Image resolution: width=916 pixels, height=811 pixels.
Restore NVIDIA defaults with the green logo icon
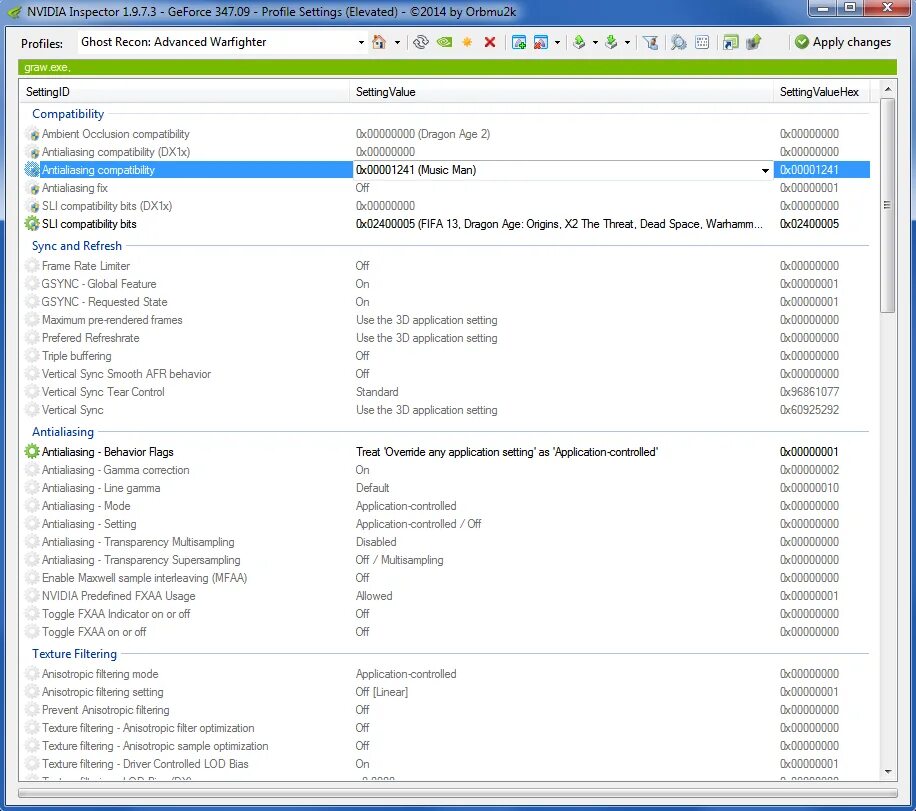tap(445, 42)
